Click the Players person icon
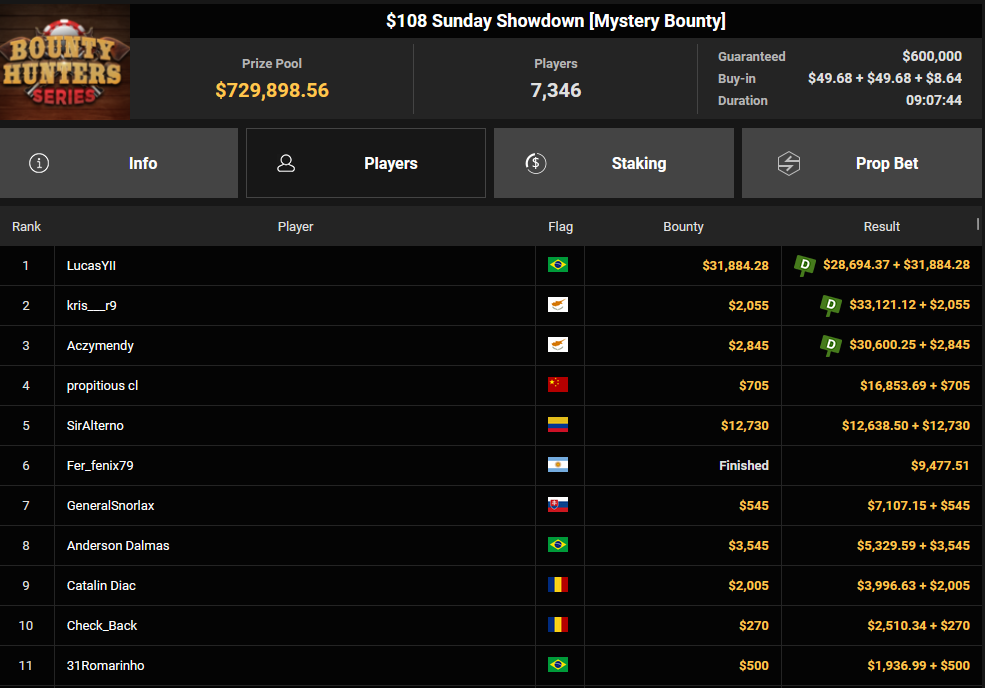985x688 pixels. pos(286,163)
